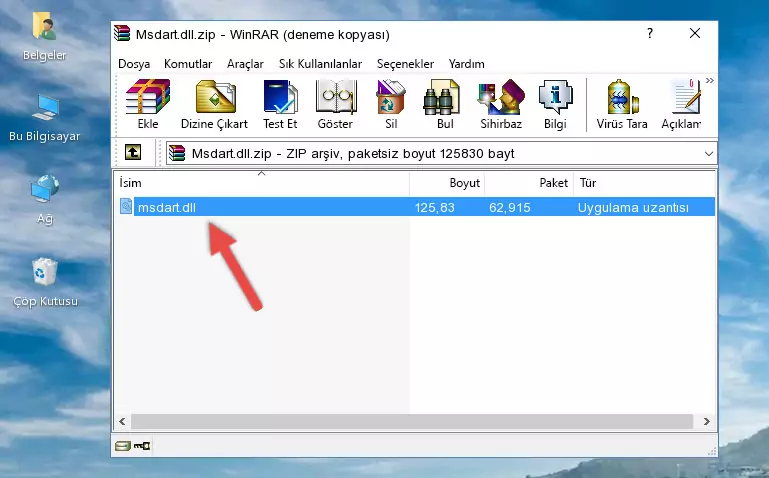This screenshot has width=769, height=478.
Task: Click the question mark help button
Action: [650, 33]
